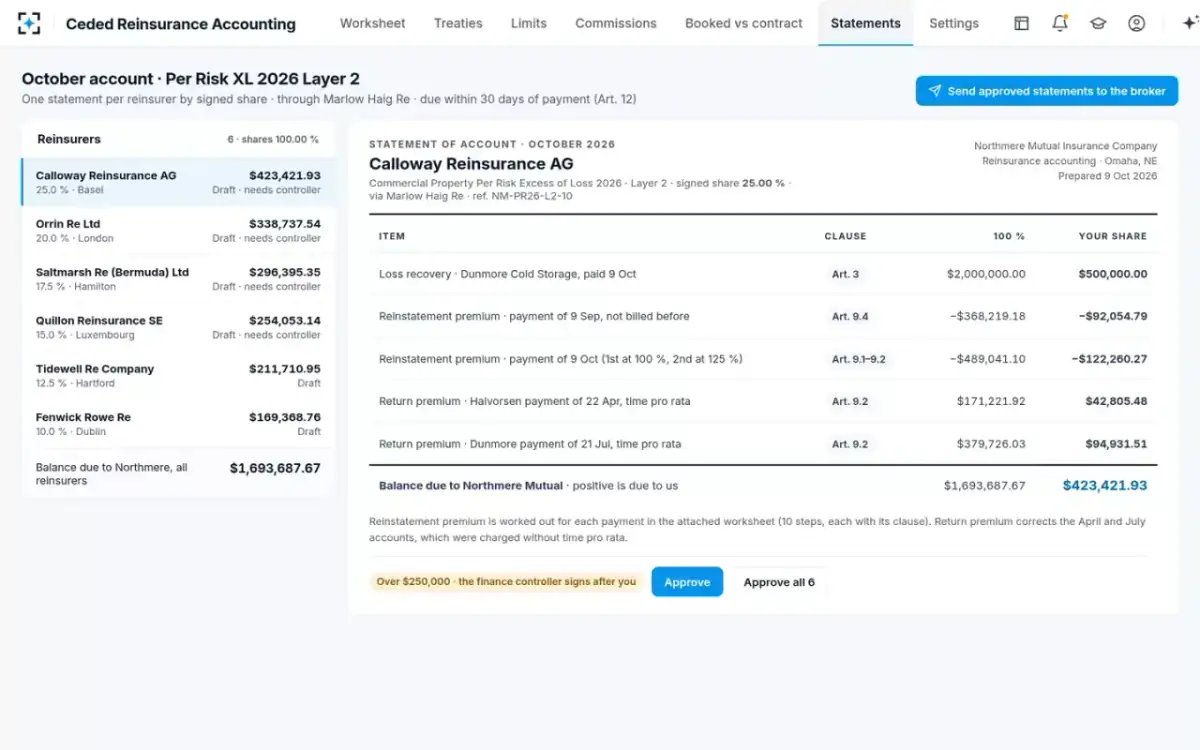Select Orrin Re Ltd statement
Viewport: 1200px width, 750px height.
coord(179,231)
